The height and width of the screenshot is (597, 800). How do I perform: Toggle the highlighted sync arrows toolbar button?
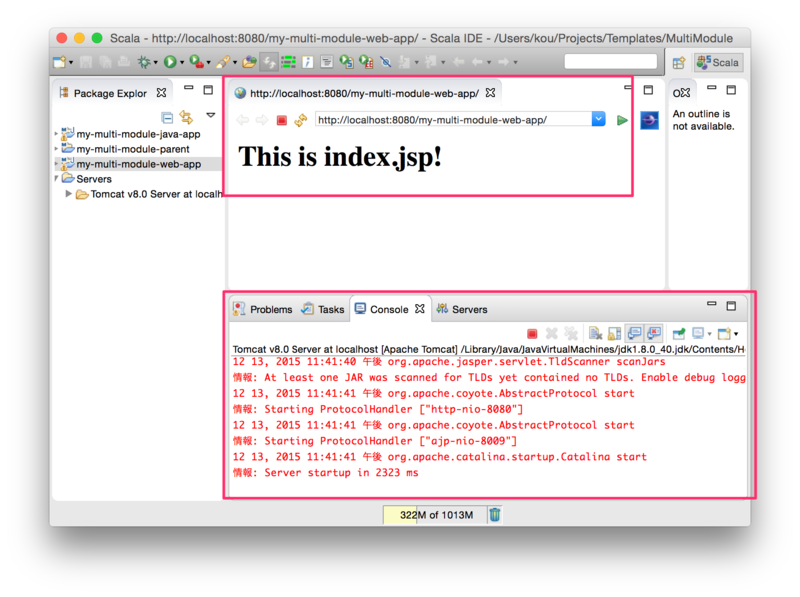[x=268, y=62]
